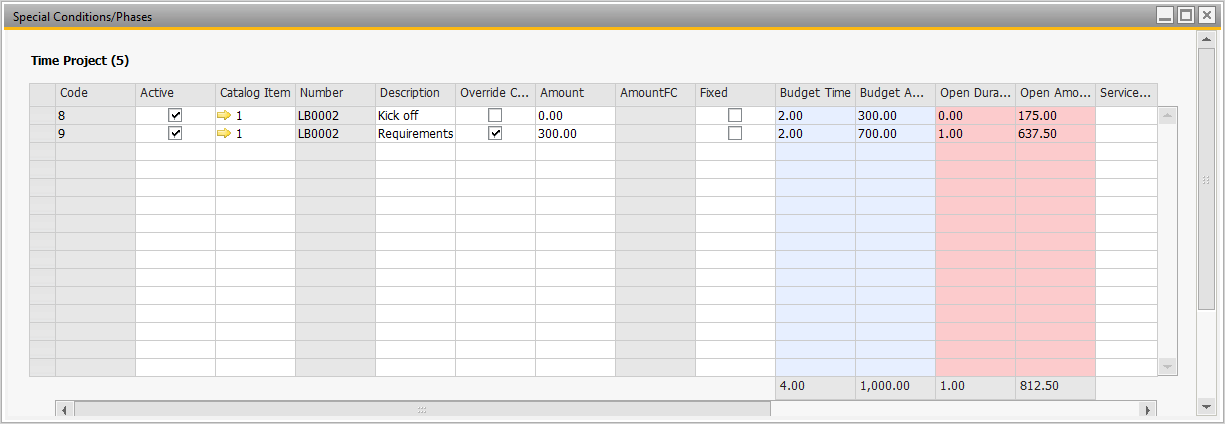Viewport: 1225px width, 424px height.
Task: Click the link arrow in row 8 Catalog Item
Action: [x=224, y=115]
